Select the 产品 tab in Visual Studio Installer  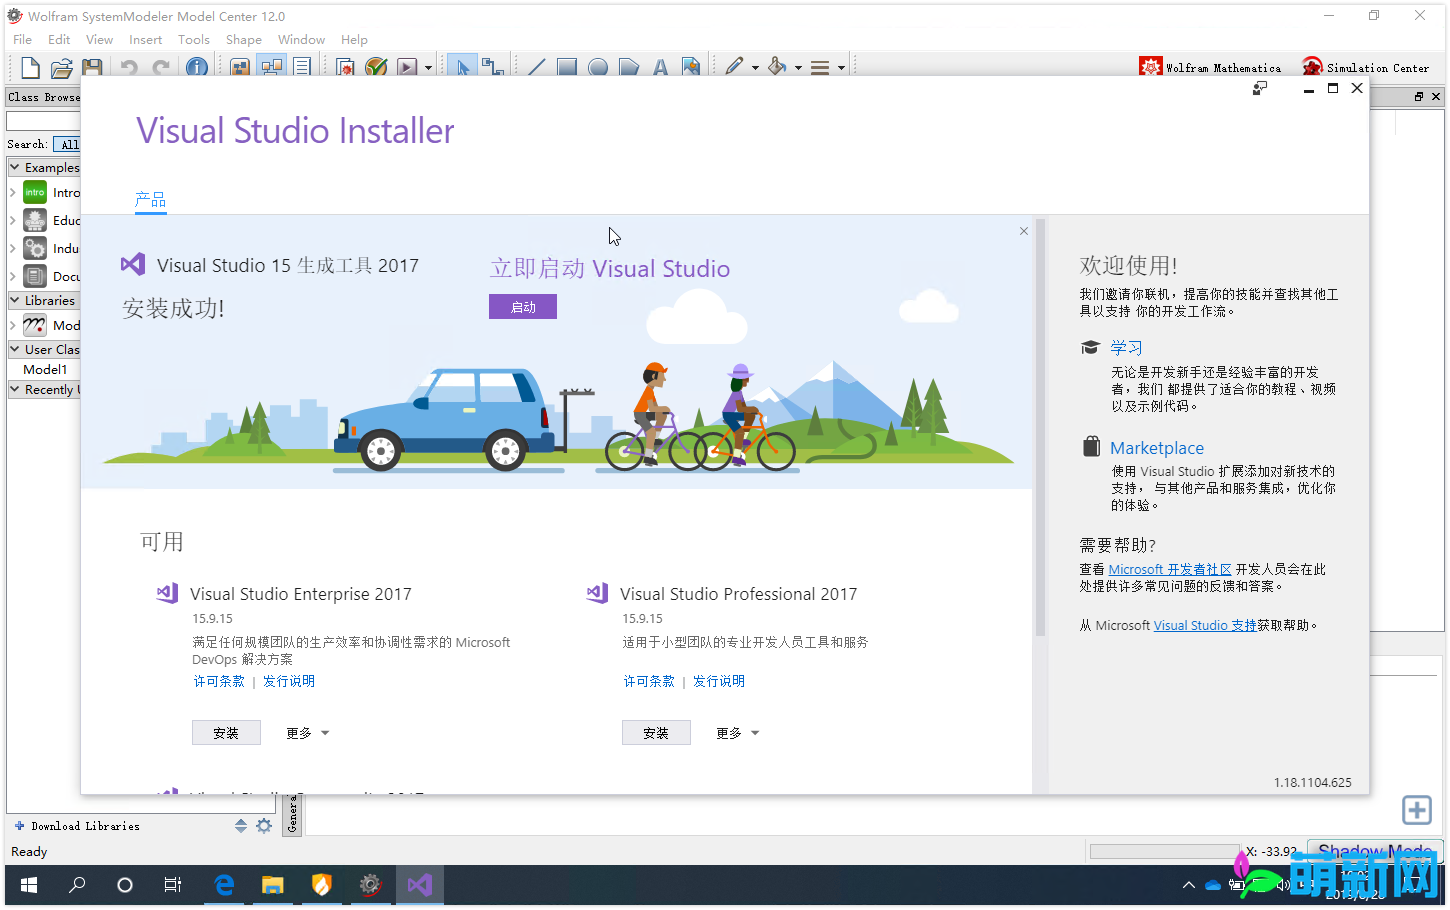(x=150, y=200)
